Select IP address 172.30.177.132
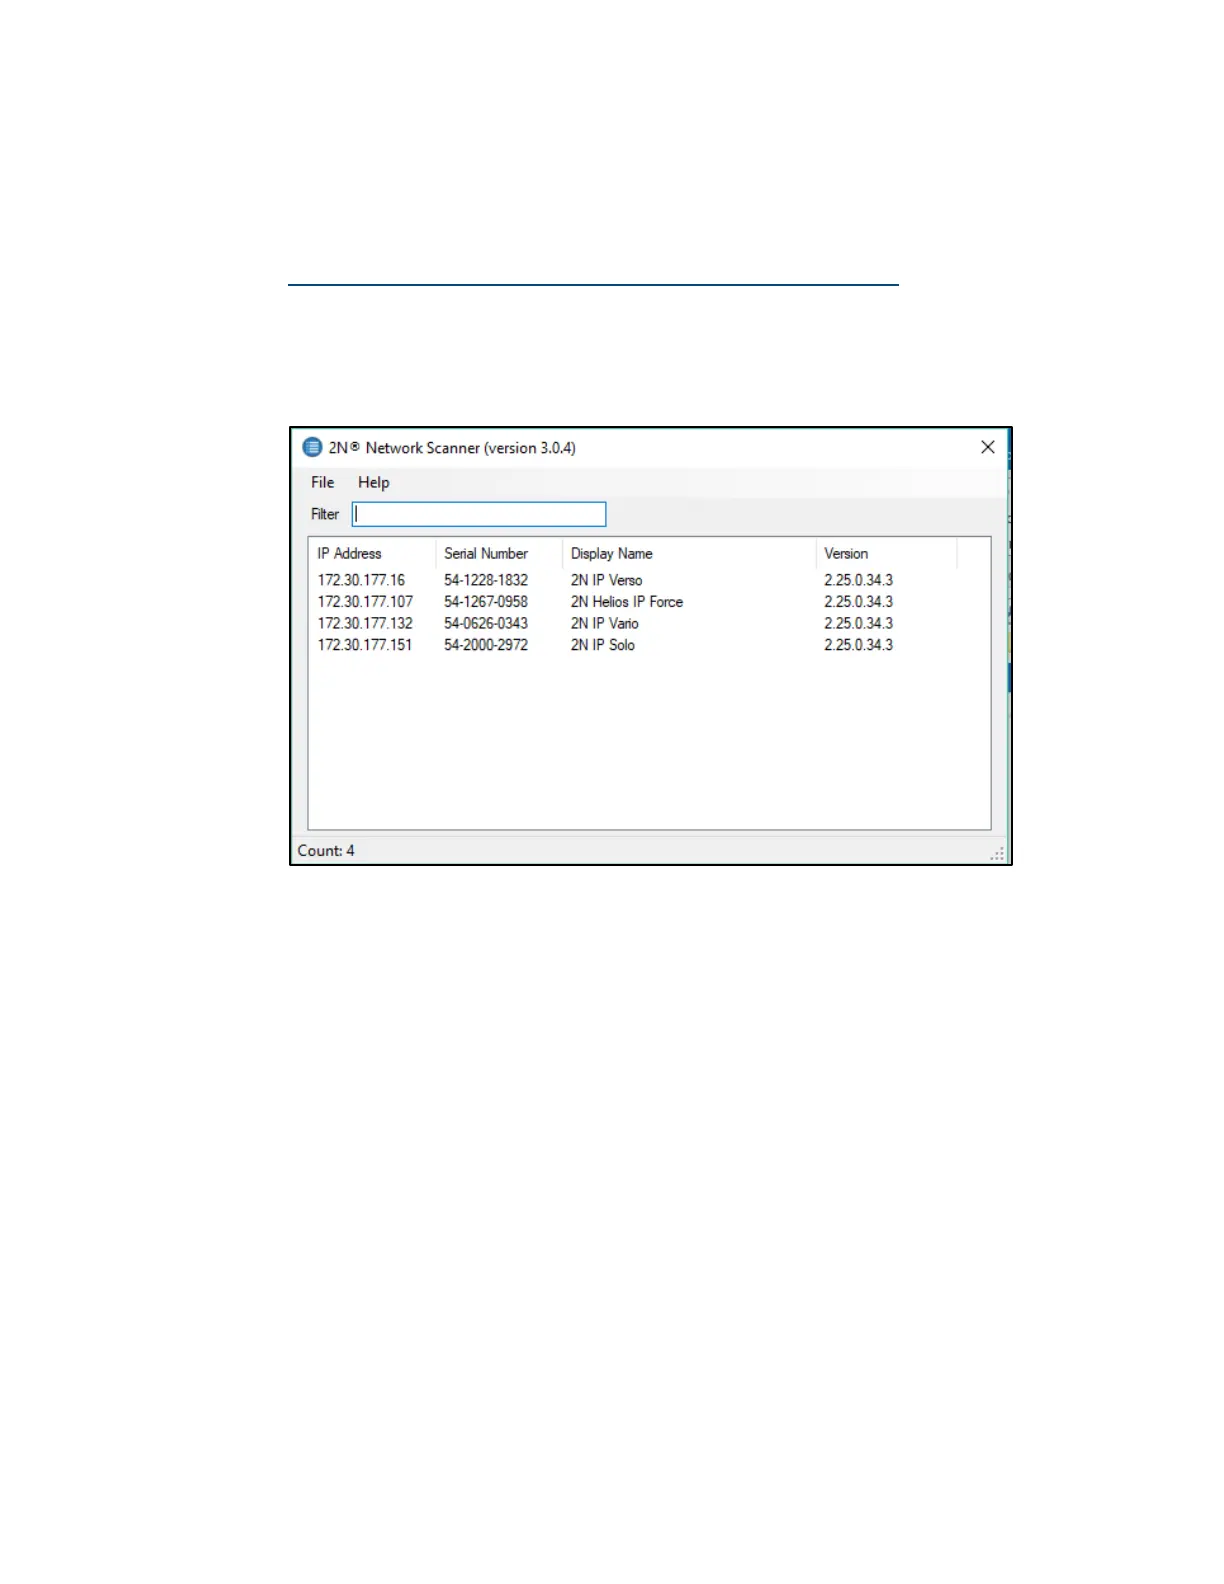Screen dimensions: 1224x1584 point(365,623)
